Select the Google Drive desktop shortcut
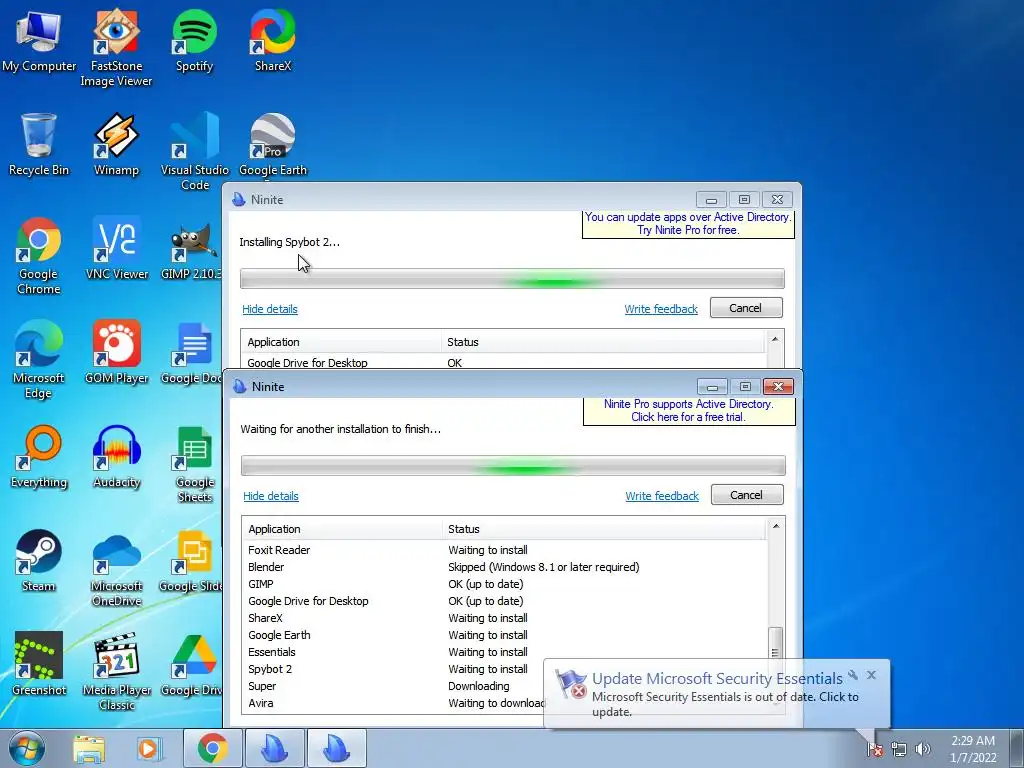The height and width of the screenshot is (768, 1024). 191,665
